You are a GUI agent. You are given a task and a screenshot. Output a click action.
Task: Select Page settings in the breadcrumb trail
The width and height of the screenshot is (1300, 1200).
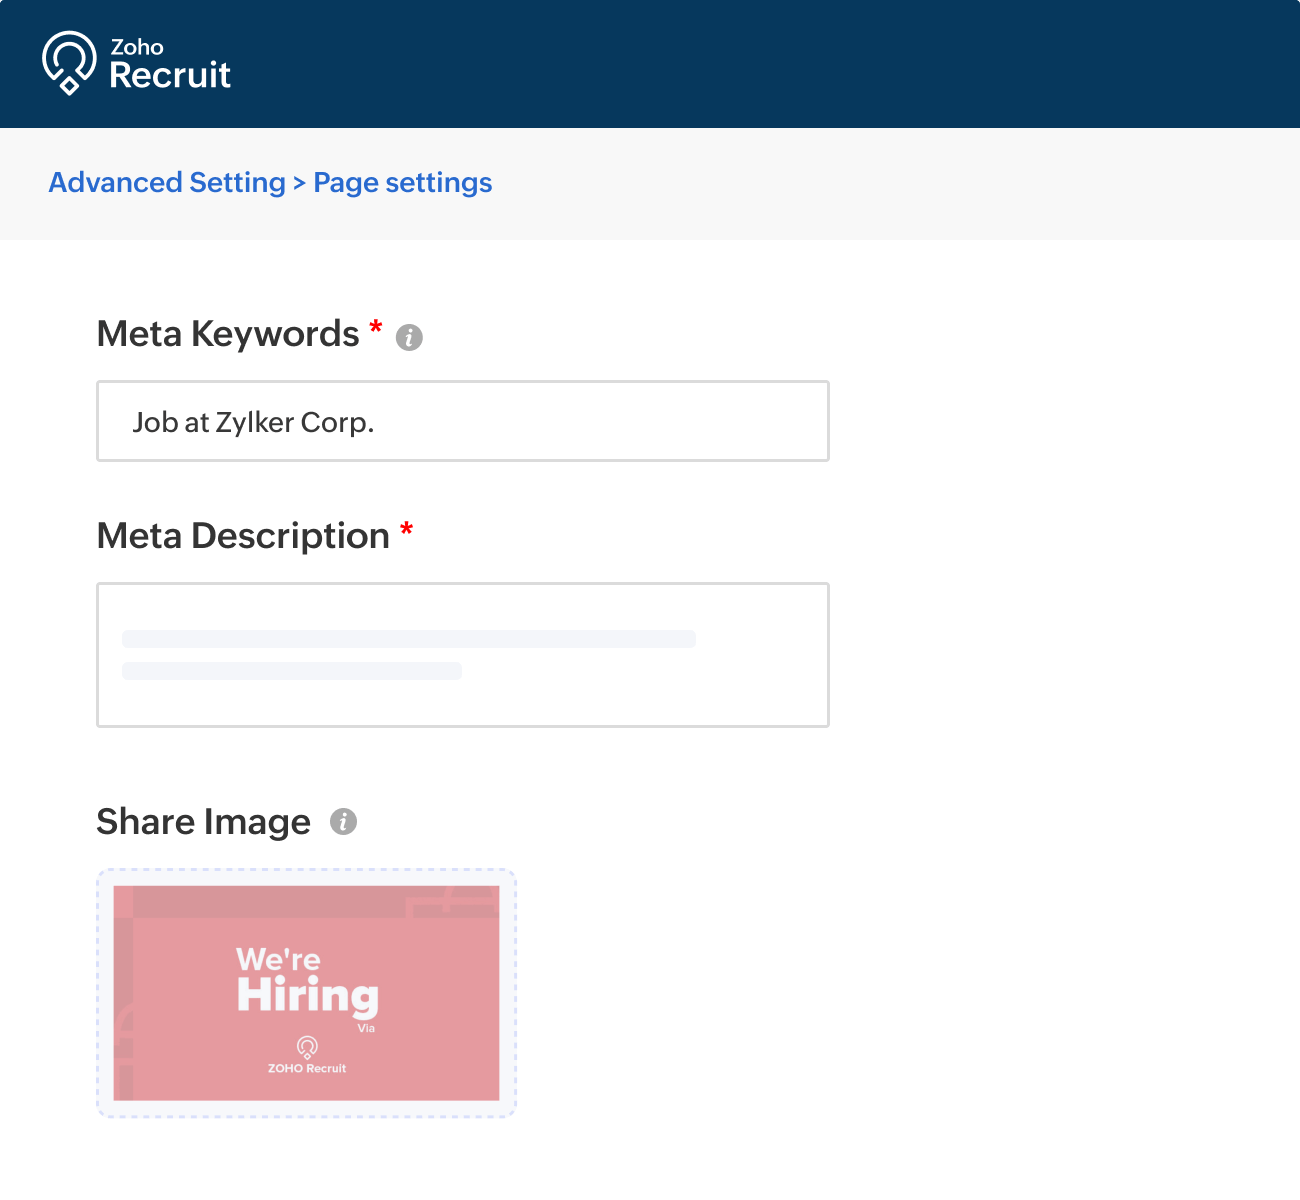pyautogui.click(x=402, y=182)
